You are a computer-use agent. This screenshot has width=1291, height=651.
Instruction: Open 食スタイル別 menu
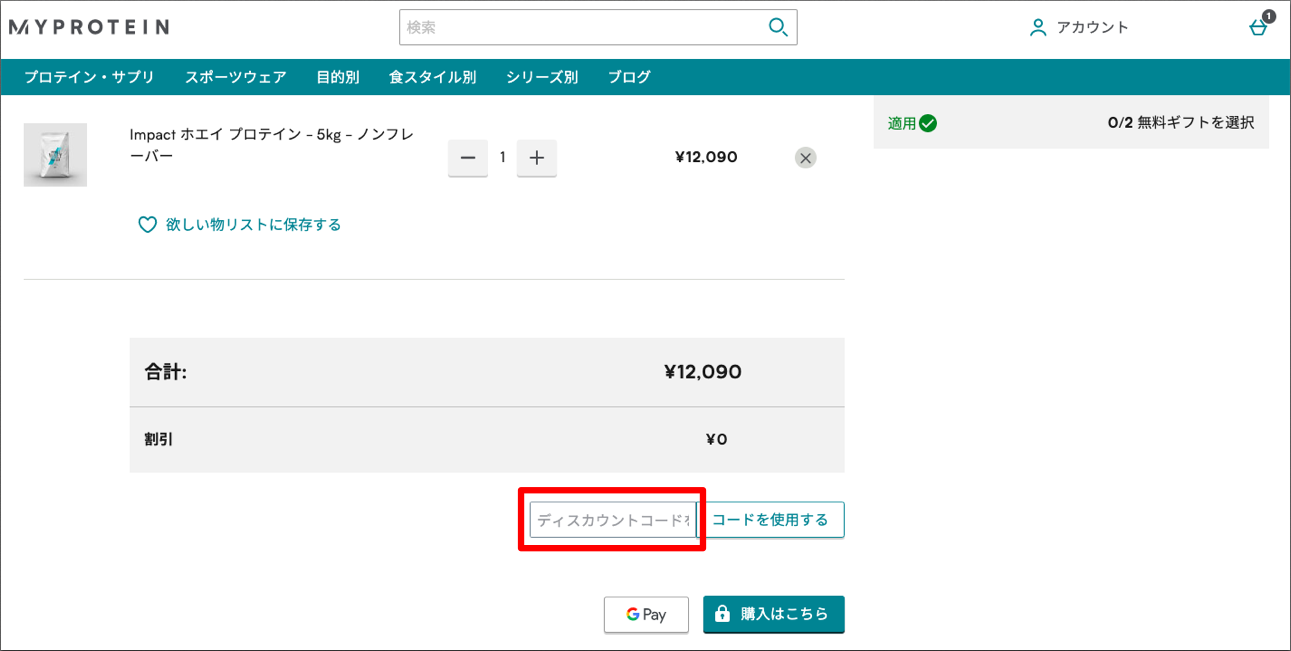click(433, 77)
